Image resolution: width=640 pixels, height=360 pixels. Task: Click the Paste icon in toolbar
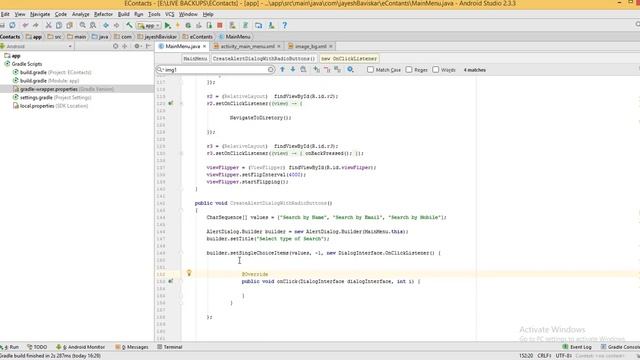pos(69,25)
